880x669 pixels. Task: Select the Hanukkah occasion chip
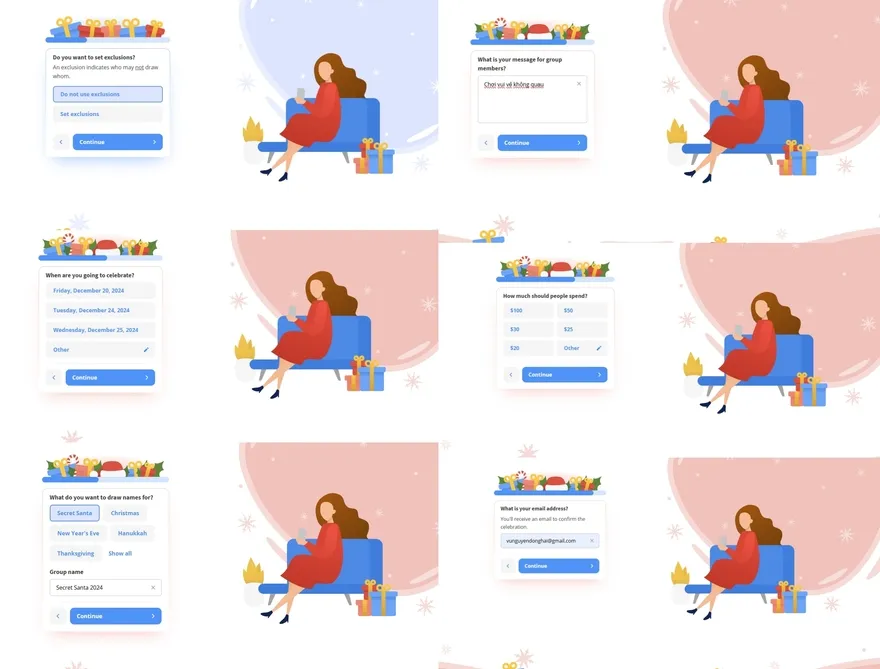pyautogui.click(x=132, y=533)
